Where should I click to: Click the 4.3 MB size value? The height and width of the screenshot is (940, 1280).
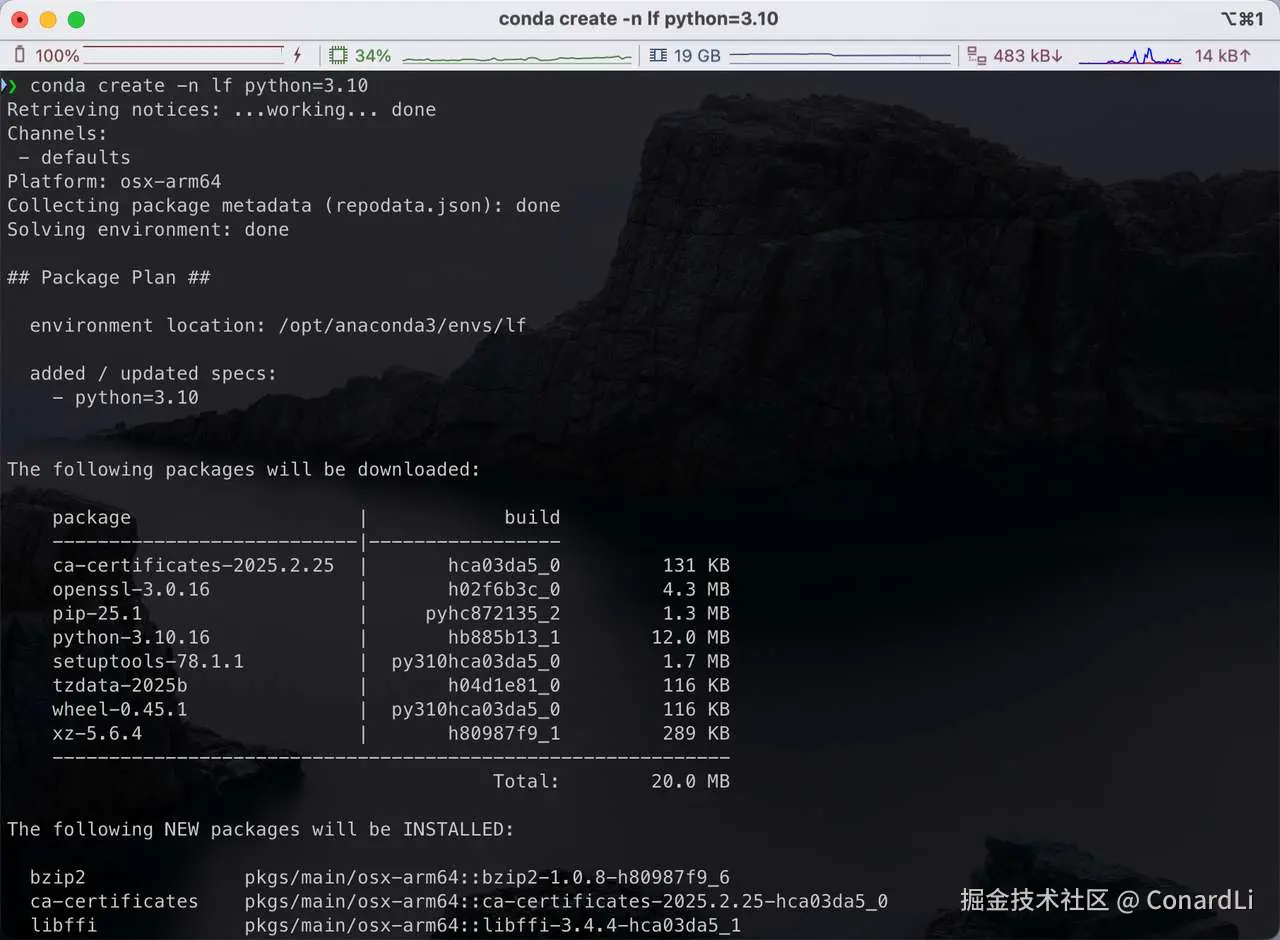pos(696,590)
